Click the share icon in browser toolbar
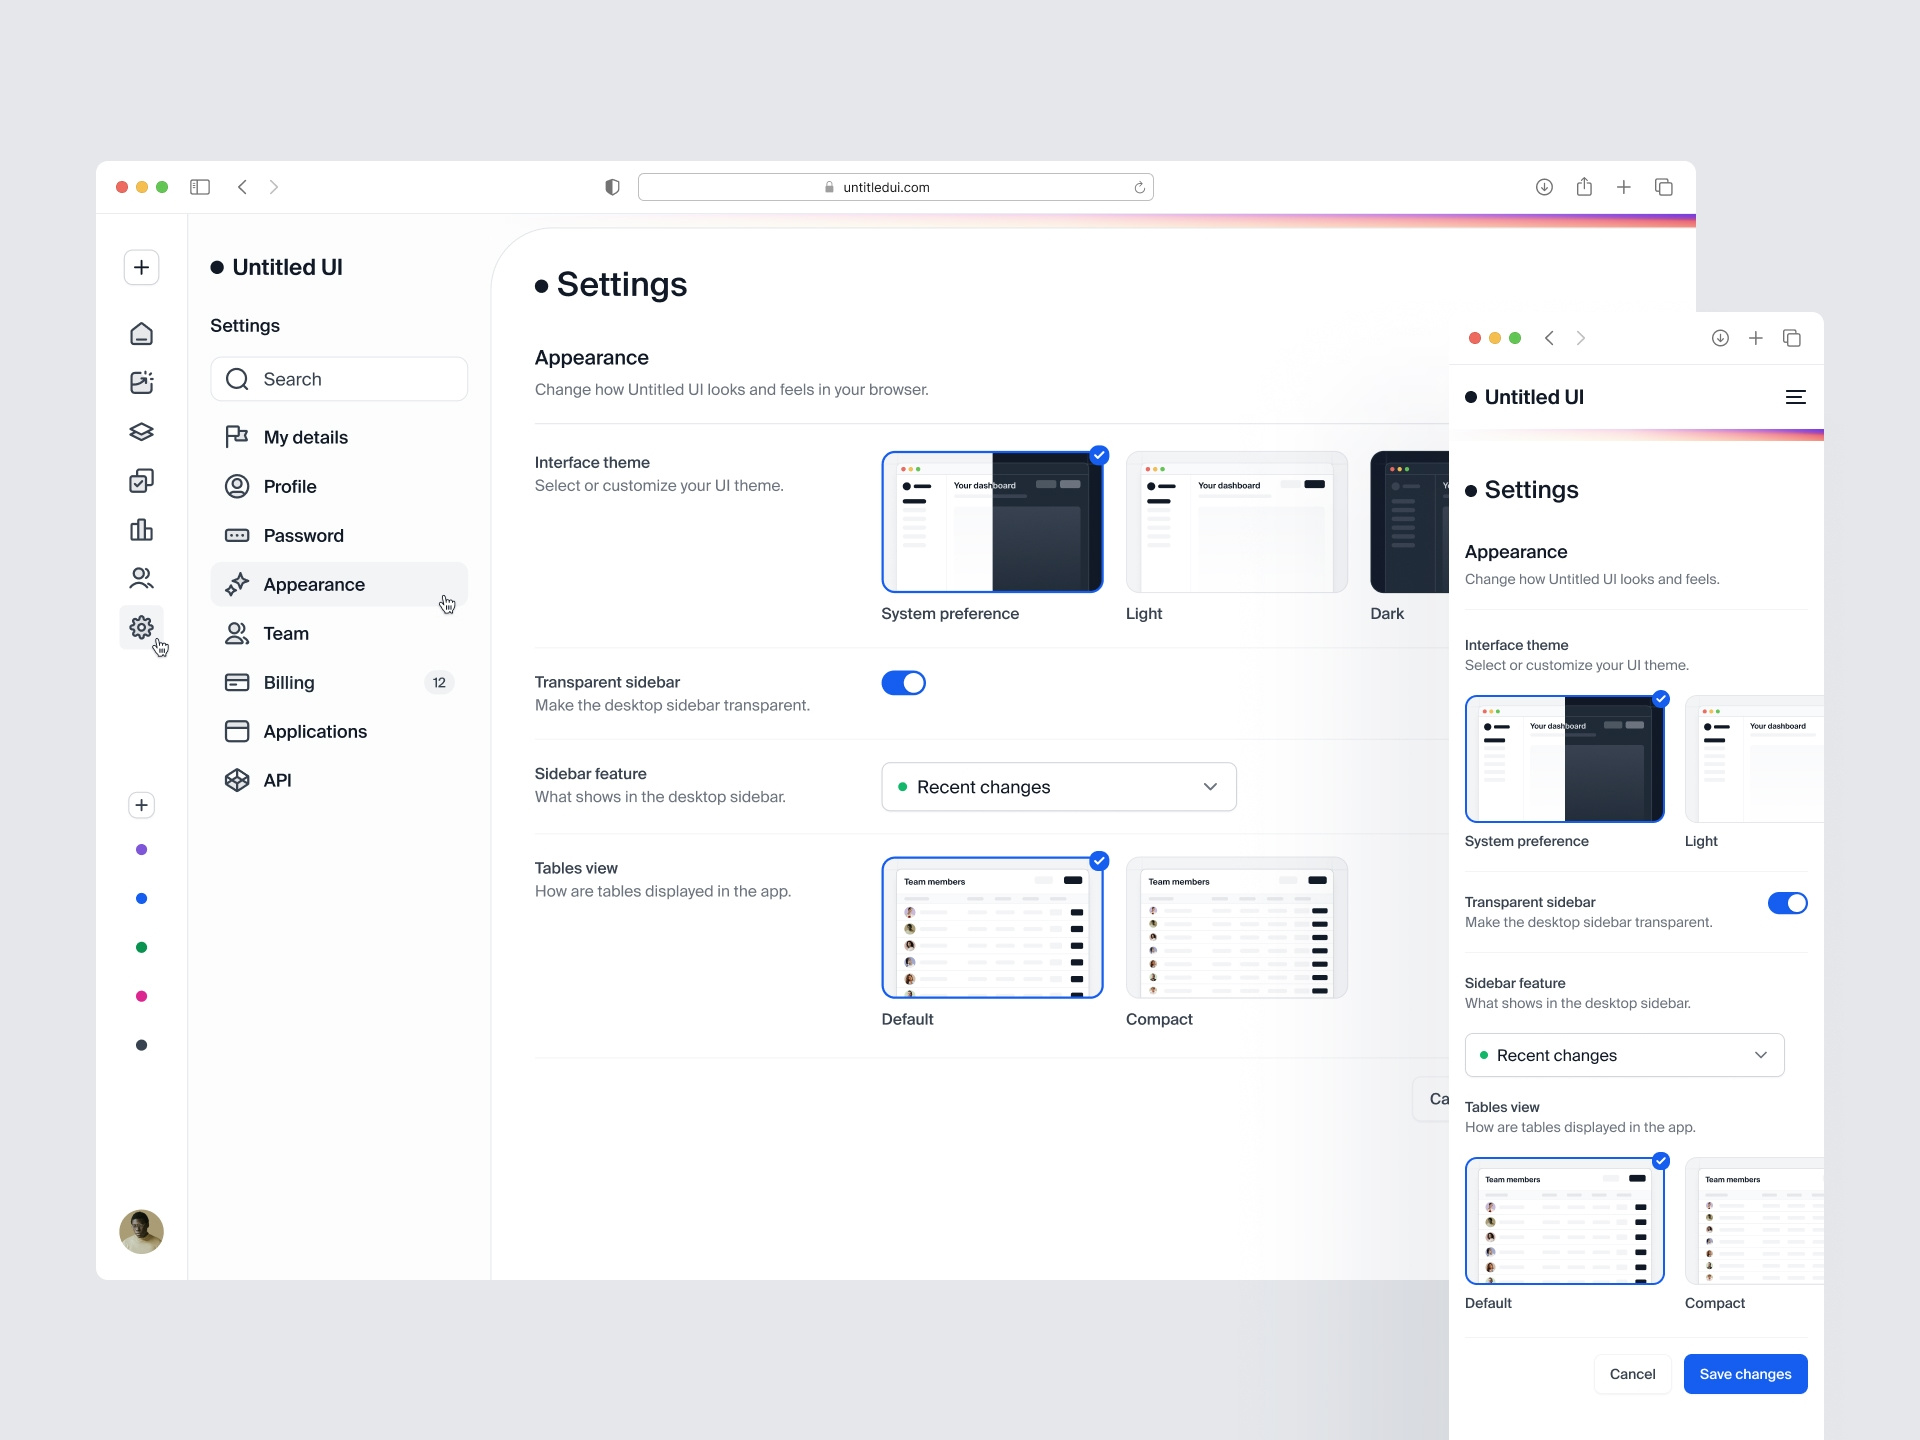 pyautogui.click(x=1584, y=187)
